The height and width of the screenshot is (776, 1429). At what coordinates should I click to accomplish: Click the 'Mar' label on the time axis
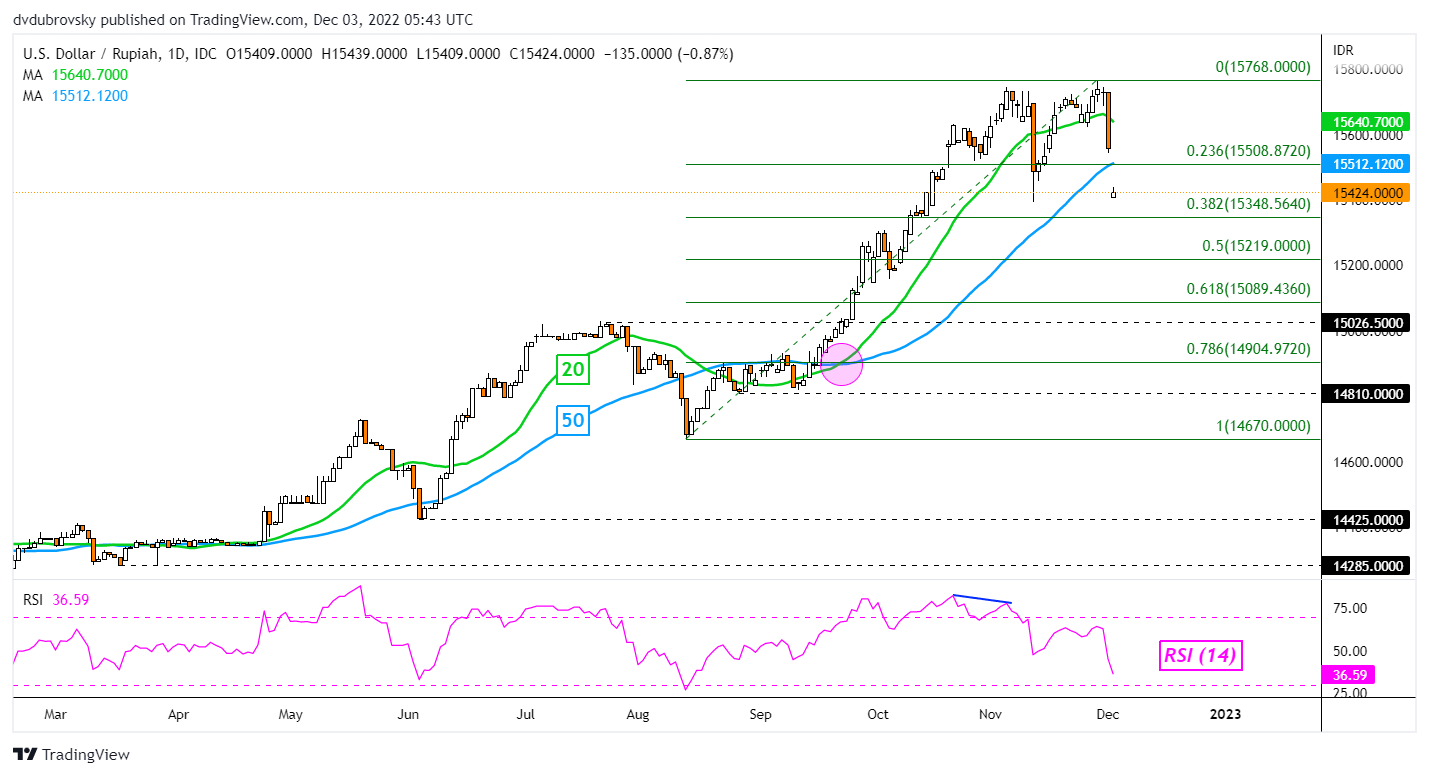tap(56, 715)
